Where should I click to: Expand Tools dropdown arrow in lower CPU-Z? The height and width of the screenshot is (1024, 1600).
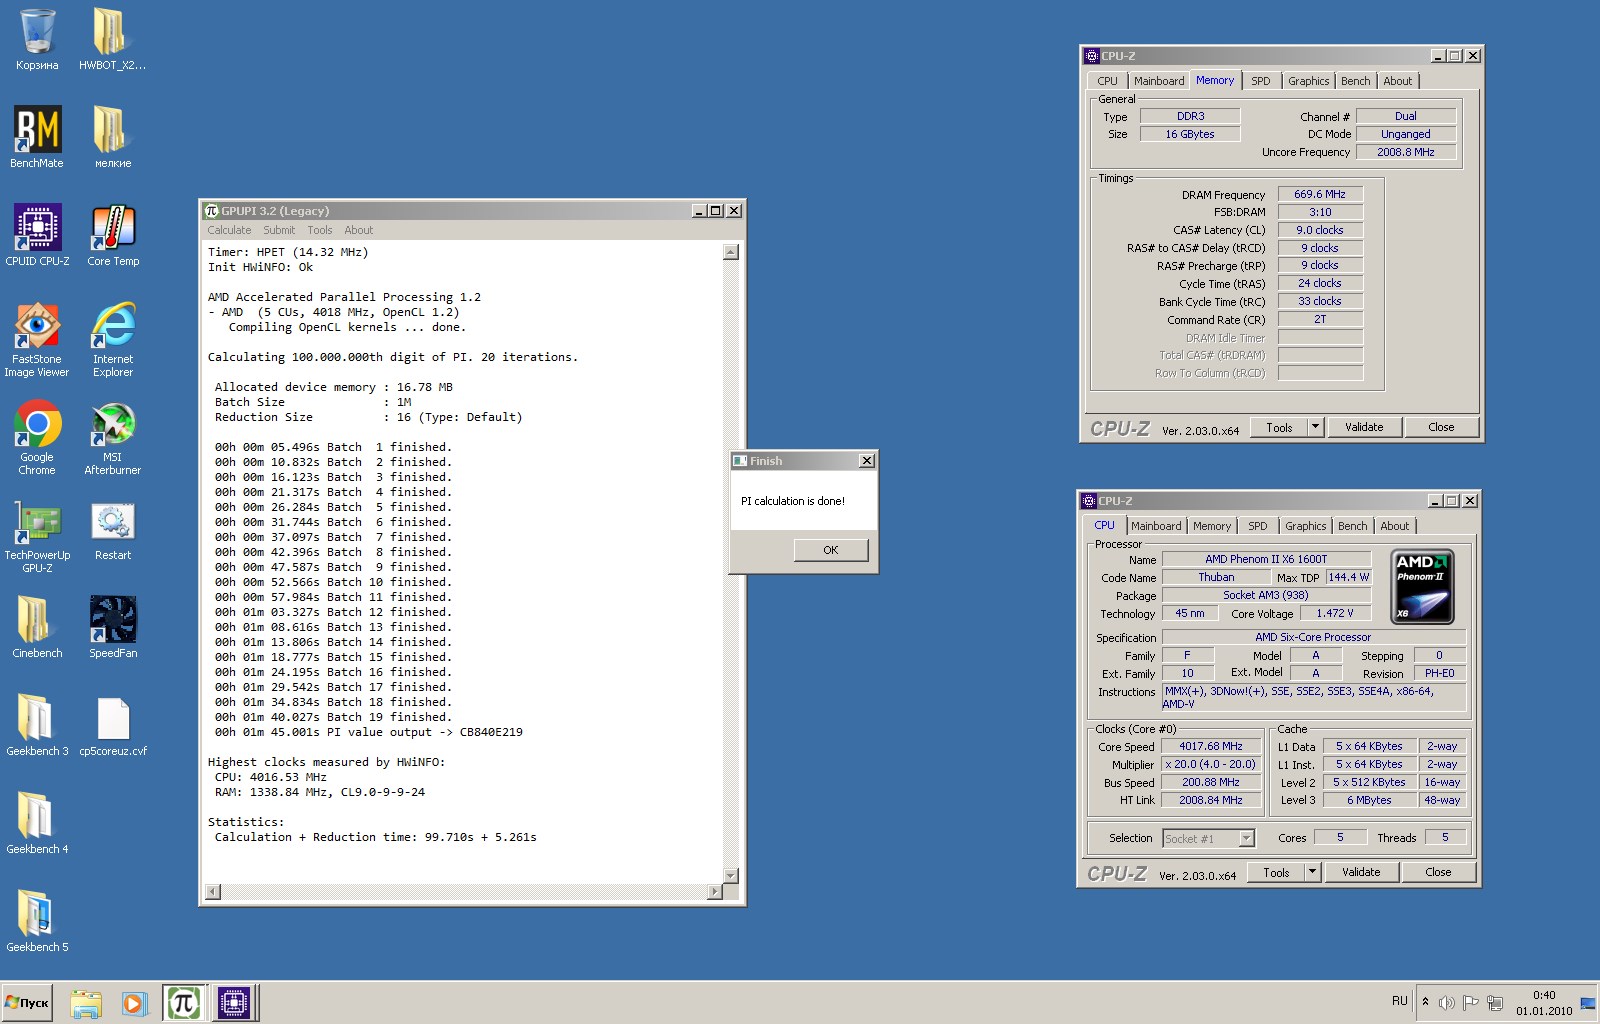(1313, 872)
